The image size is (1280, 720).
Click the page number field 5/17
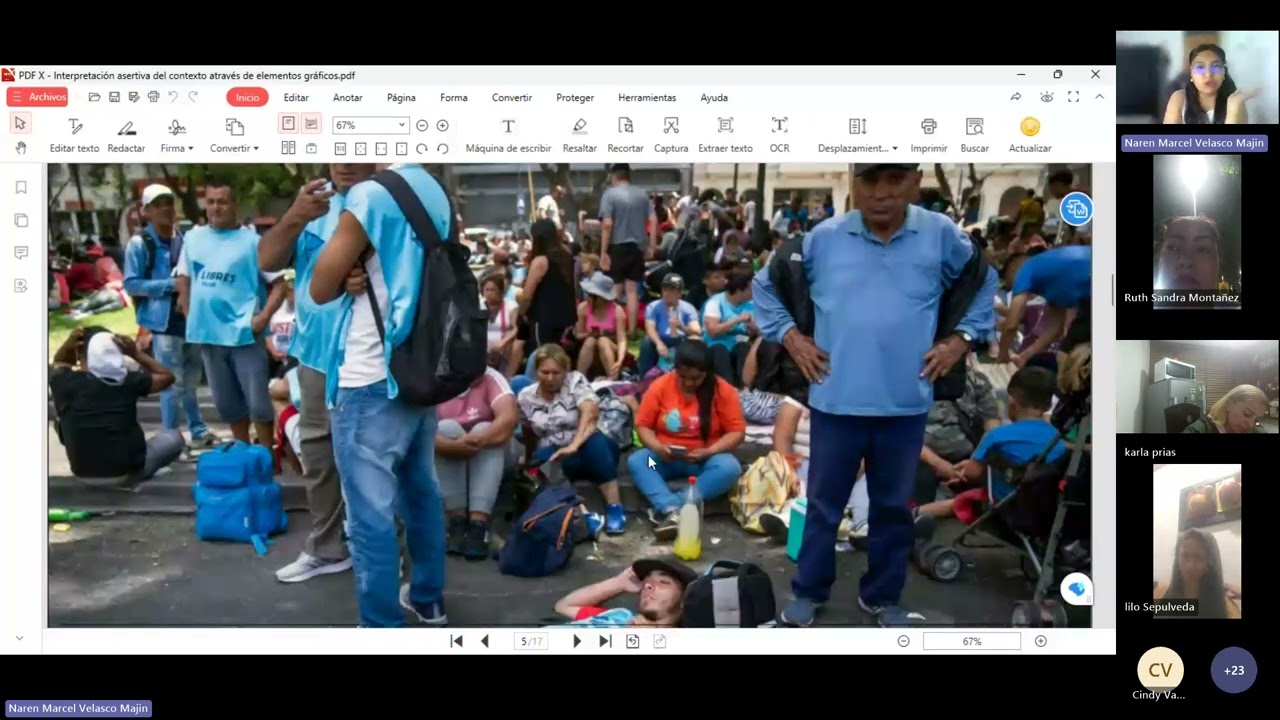click(x=531, y=641)
